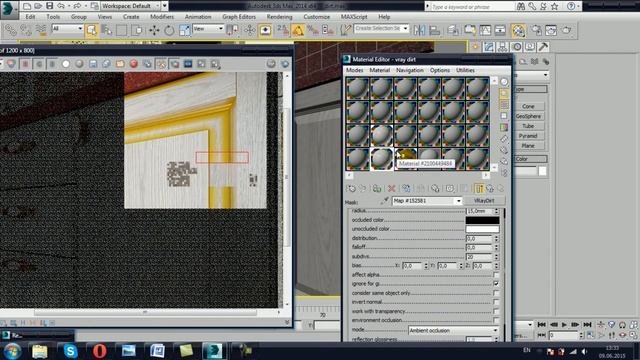Uncheck the ignore for gi checkbox
This screenshot has height=360, width=640.
[496, 284]
